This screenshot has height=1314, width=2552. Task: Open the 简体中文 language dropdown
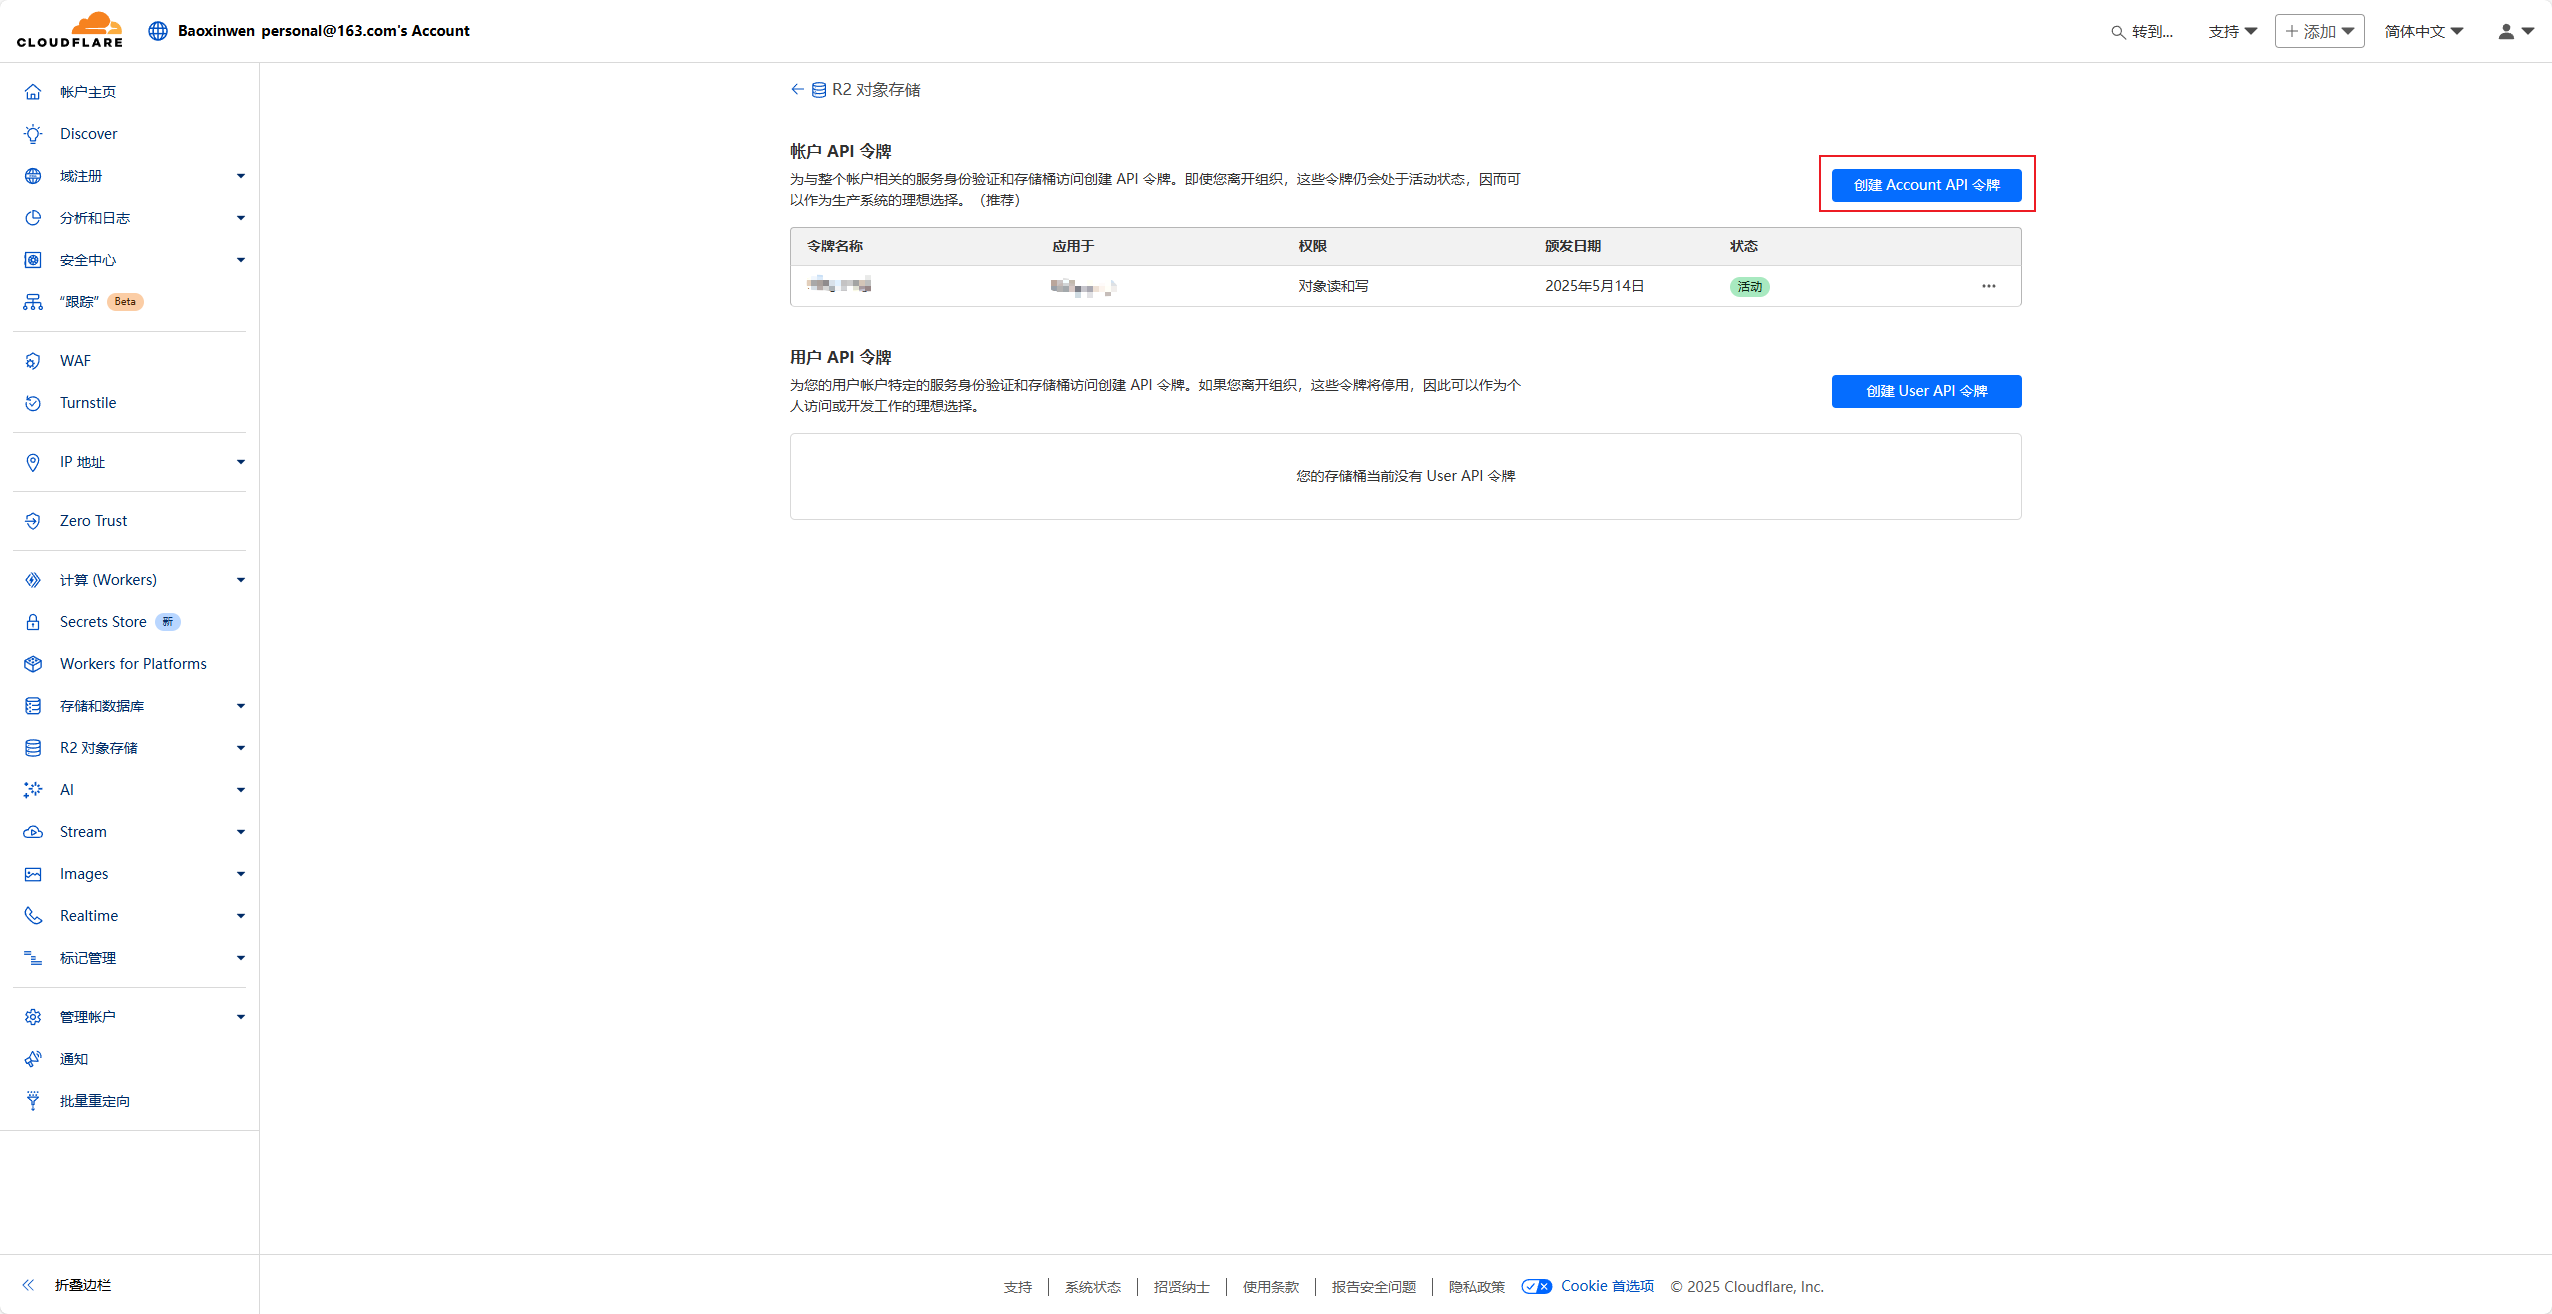2424,31
